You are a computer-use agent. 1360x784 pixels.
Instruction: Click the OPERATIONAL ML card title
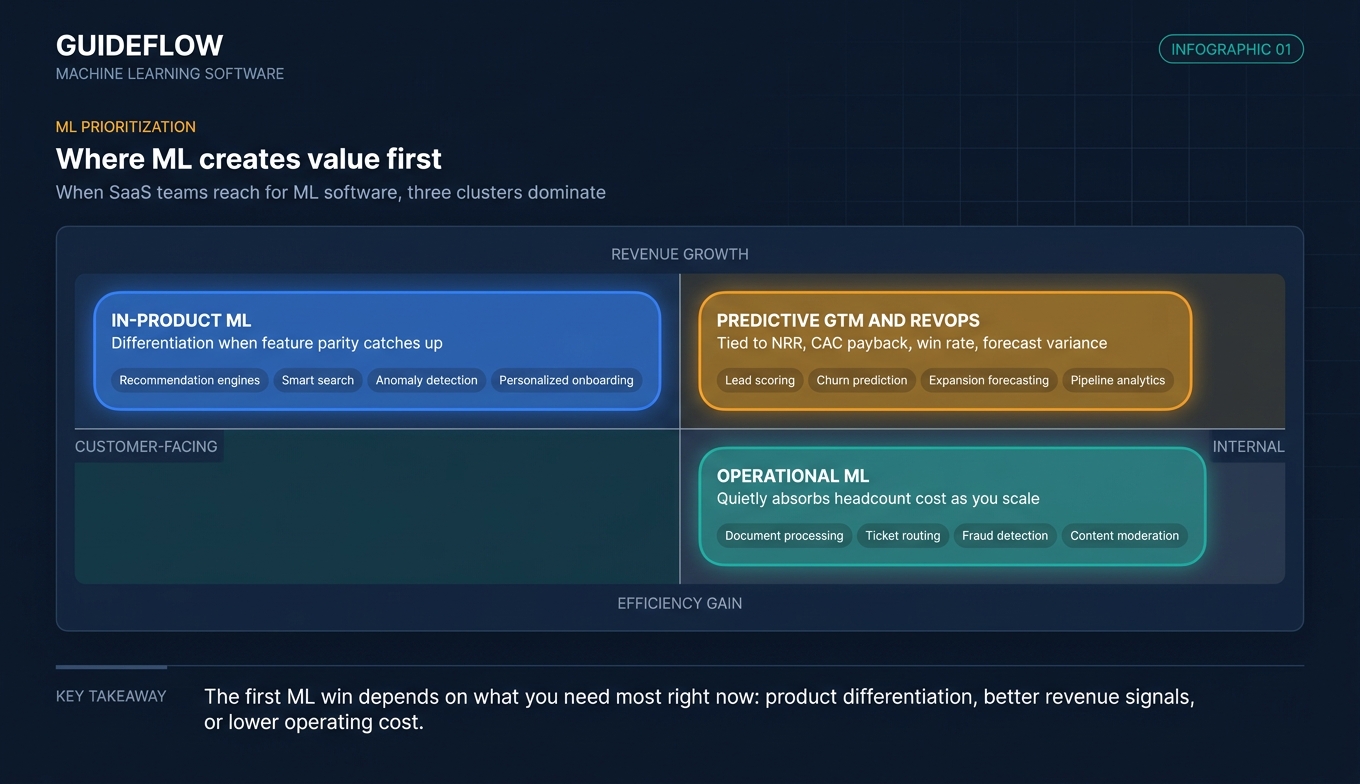tap(793, 477)
